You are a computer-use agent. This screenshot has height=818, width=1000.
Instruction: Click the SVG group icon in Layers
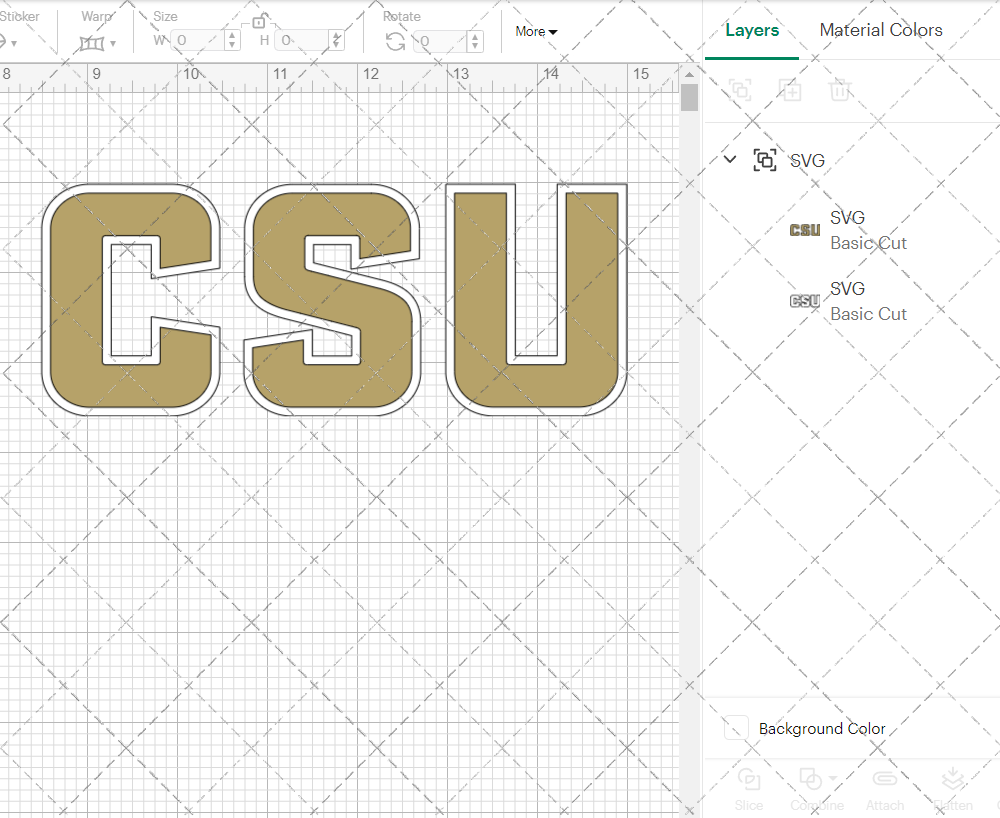(765, 160)
